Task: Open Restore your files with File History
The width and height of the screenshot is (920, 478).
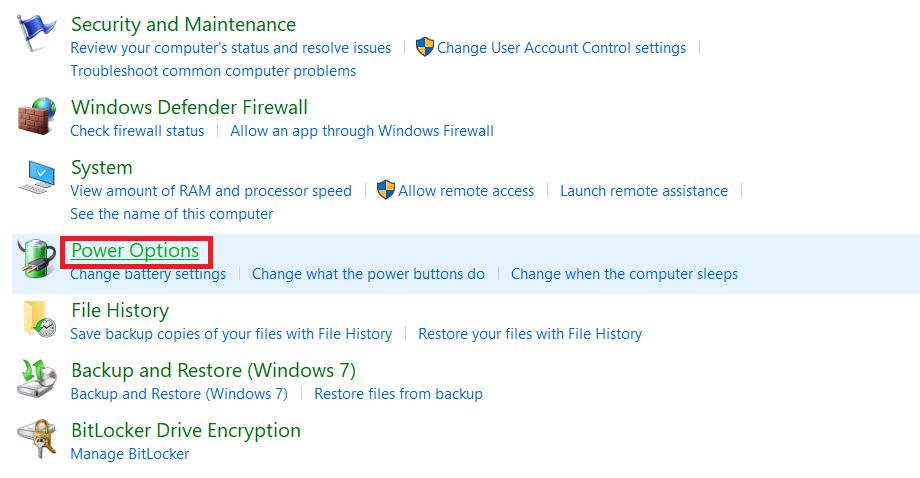Action: pos(530,334)
